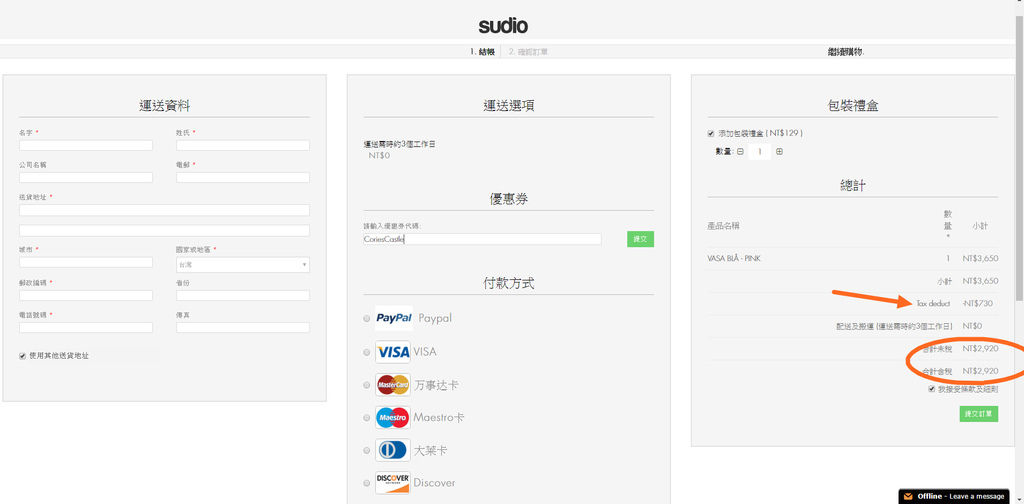Click the second address line field
This screenshot has width=1024, height=504.
pyautogui.click(x=165, y=230)
